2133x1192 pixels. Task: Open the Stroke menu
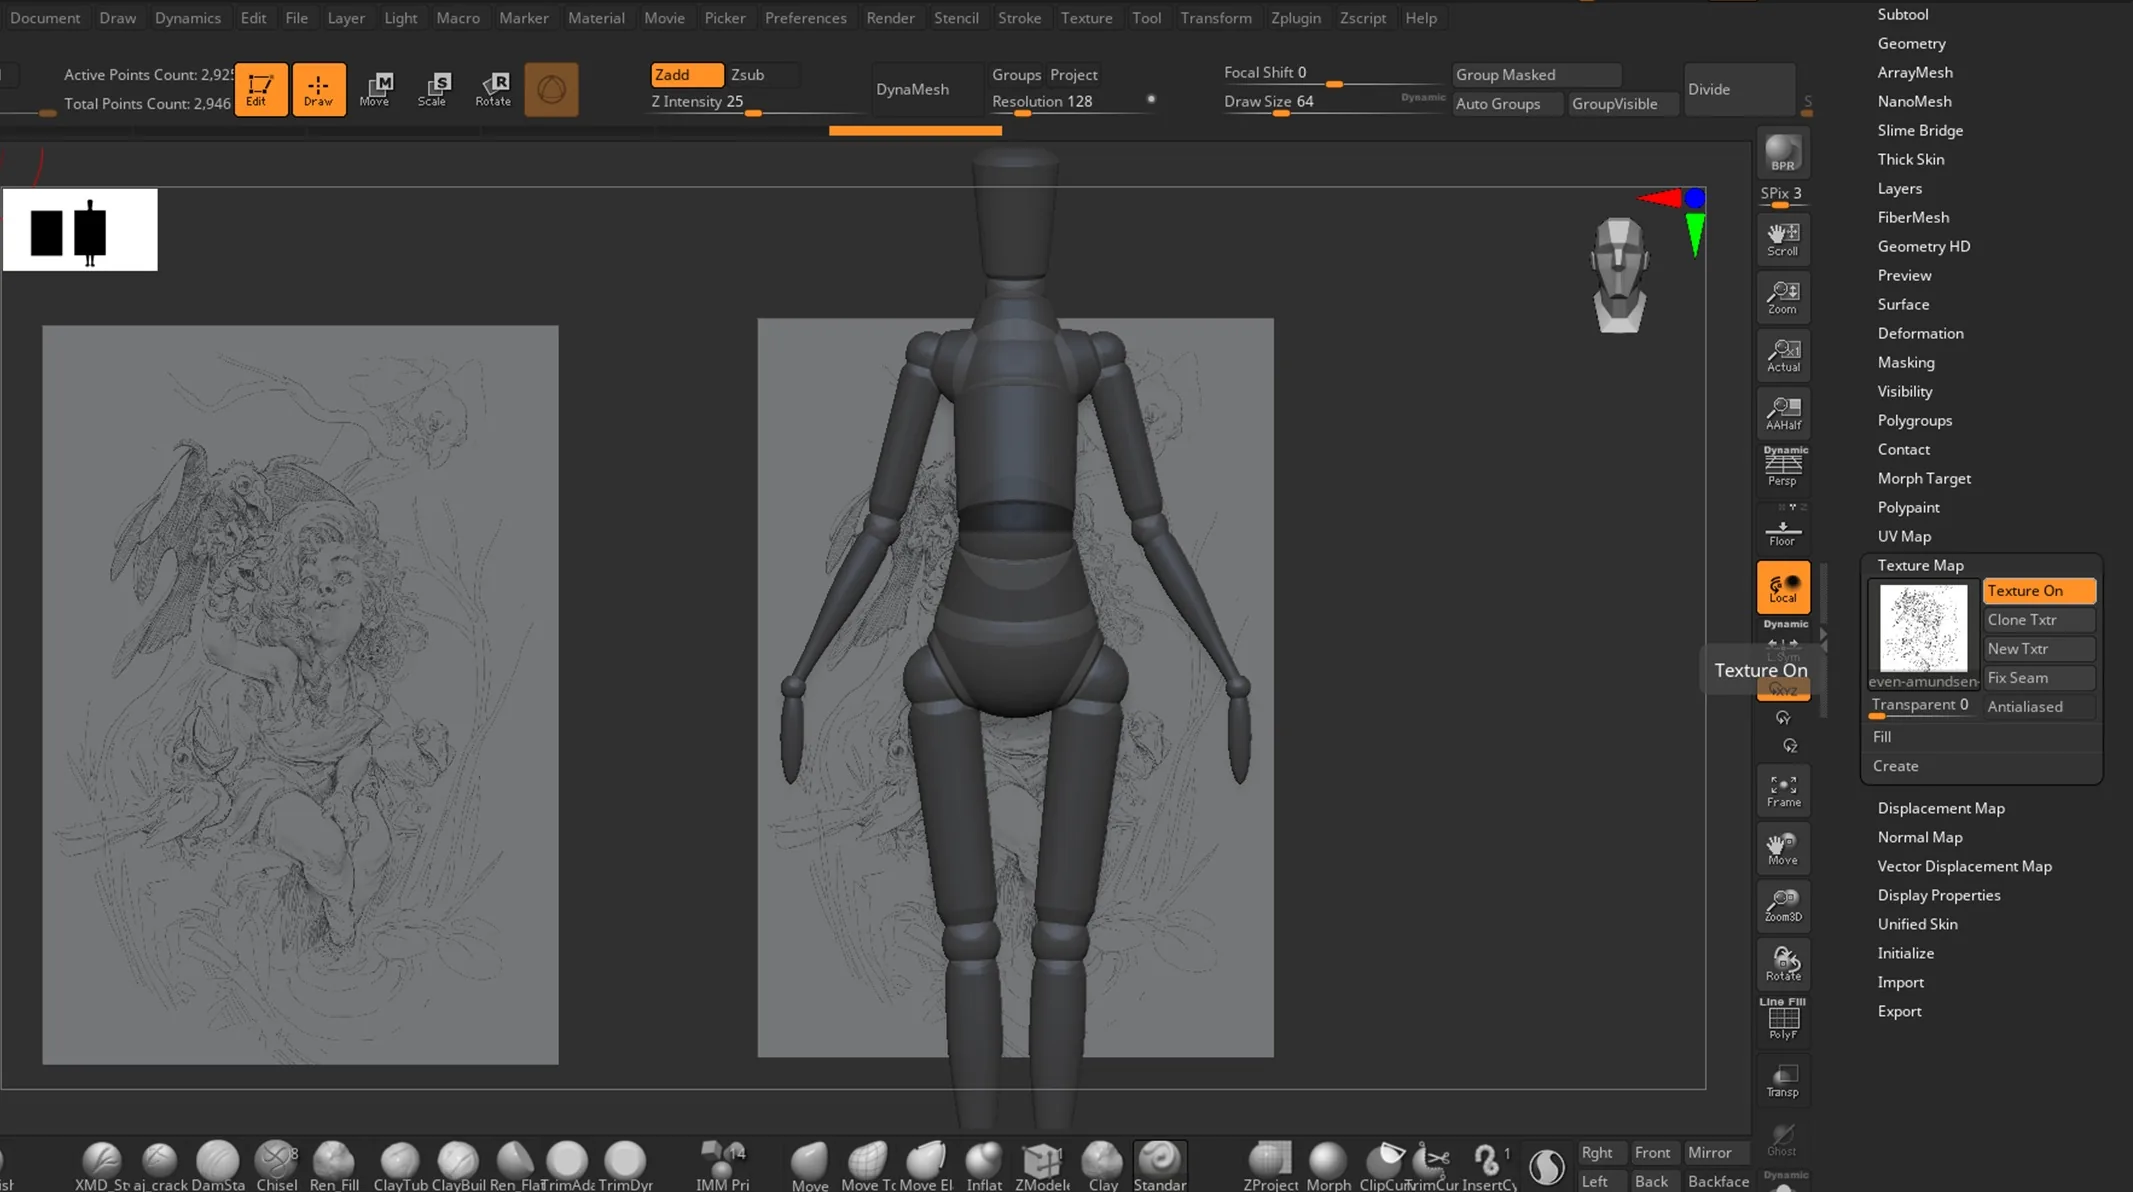coord(1019,18)
